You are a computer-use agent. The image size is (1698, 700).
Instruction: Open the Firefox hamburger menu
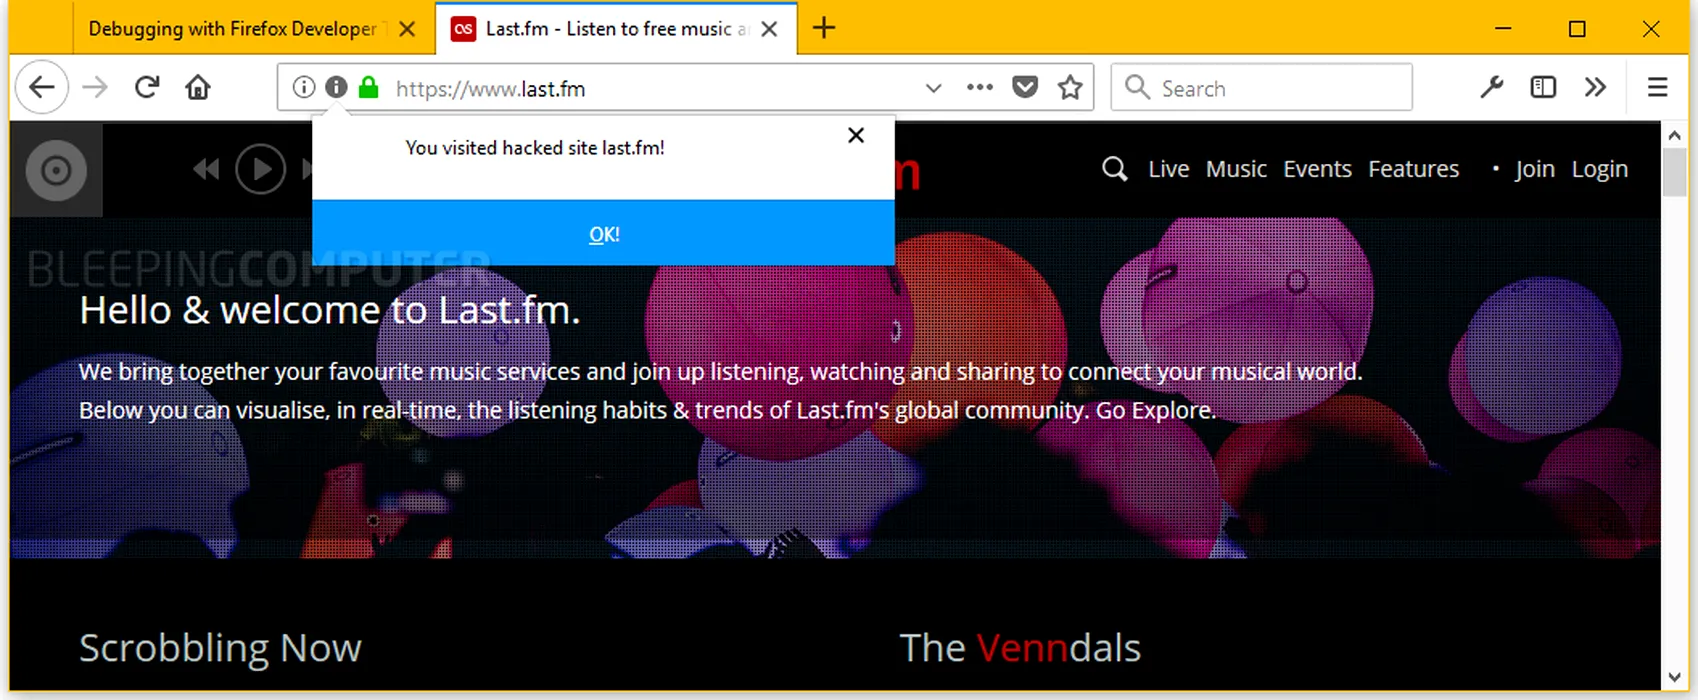(x=1657, y=87)
